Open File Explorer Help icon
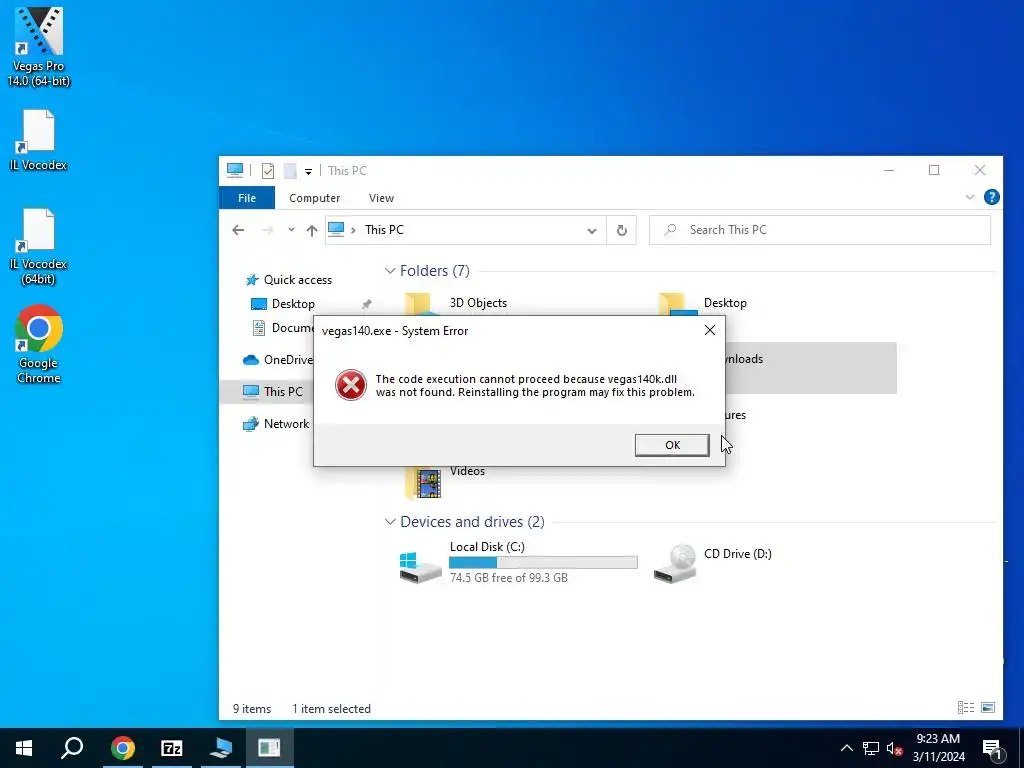The image size is (1024, 768). (991, 197)
